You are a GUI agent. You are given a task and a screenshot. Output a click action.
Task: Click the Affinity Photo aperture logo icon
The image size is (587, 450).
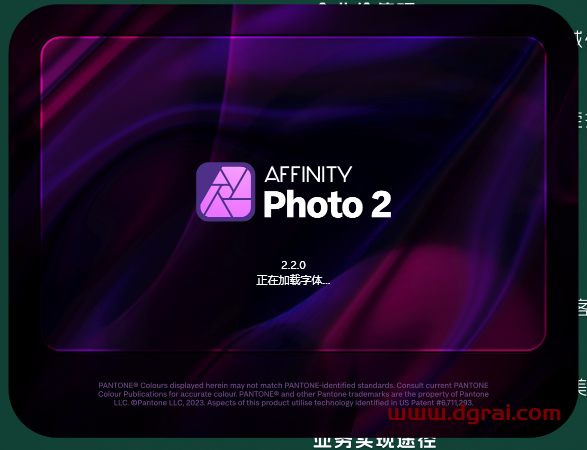[x=226, y=192]
